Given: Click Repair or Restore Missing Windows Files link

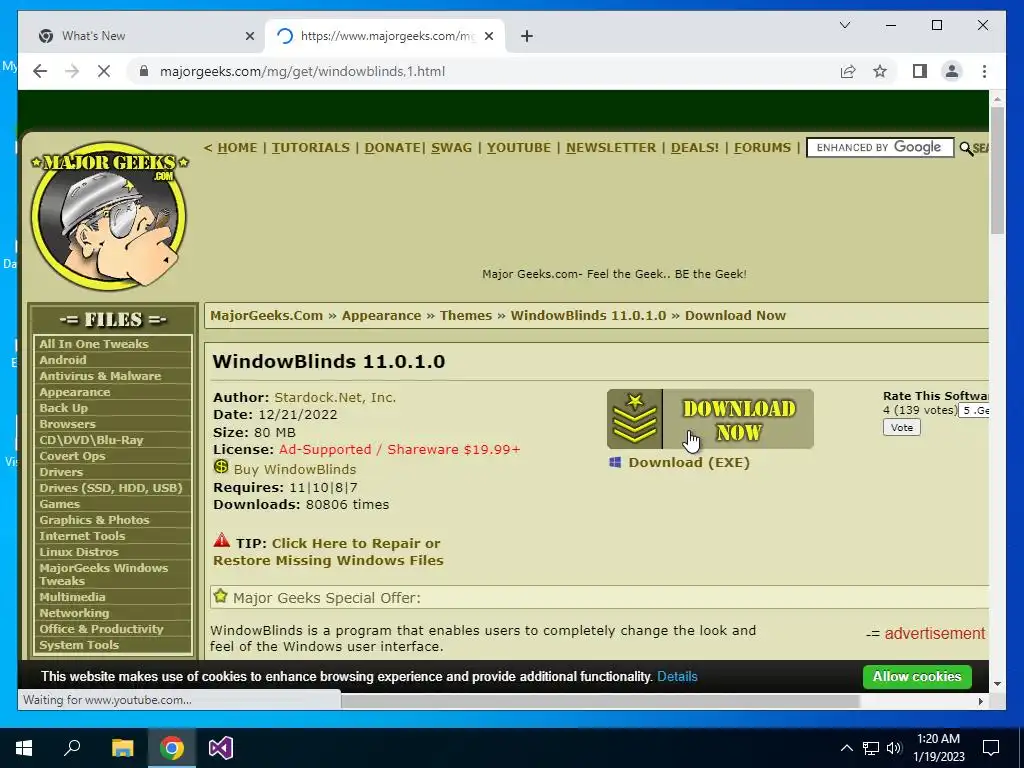Looking at the screenshot, I should click(x=328, y=552).
